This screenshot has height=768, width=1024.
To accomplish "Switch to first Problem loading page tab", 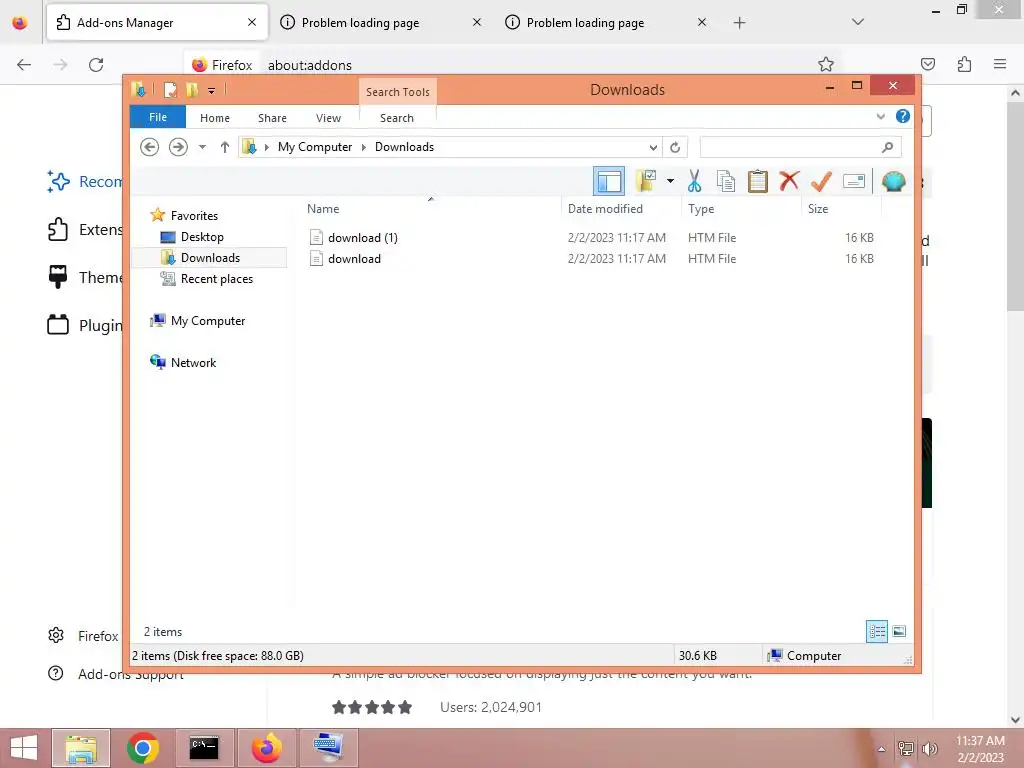I will pyautogui.click(x=360, y=23).
